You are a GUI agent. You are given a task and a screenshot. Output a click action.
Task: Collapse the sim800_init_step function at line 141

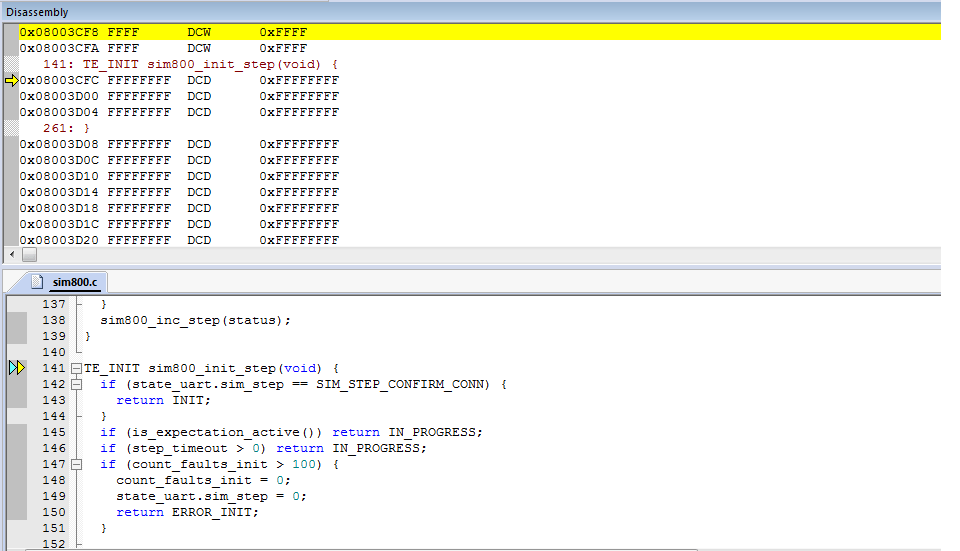[77, 369]
